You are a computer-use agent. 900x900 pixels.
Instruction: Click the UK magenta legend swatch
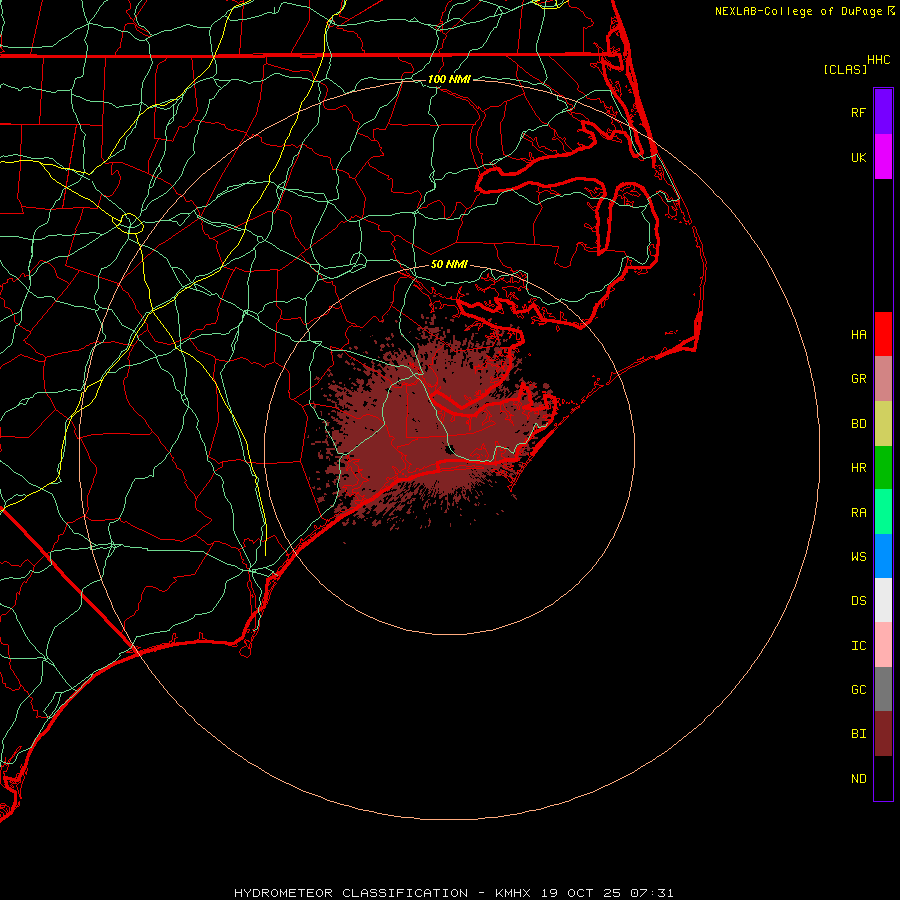tap(883, 157)
